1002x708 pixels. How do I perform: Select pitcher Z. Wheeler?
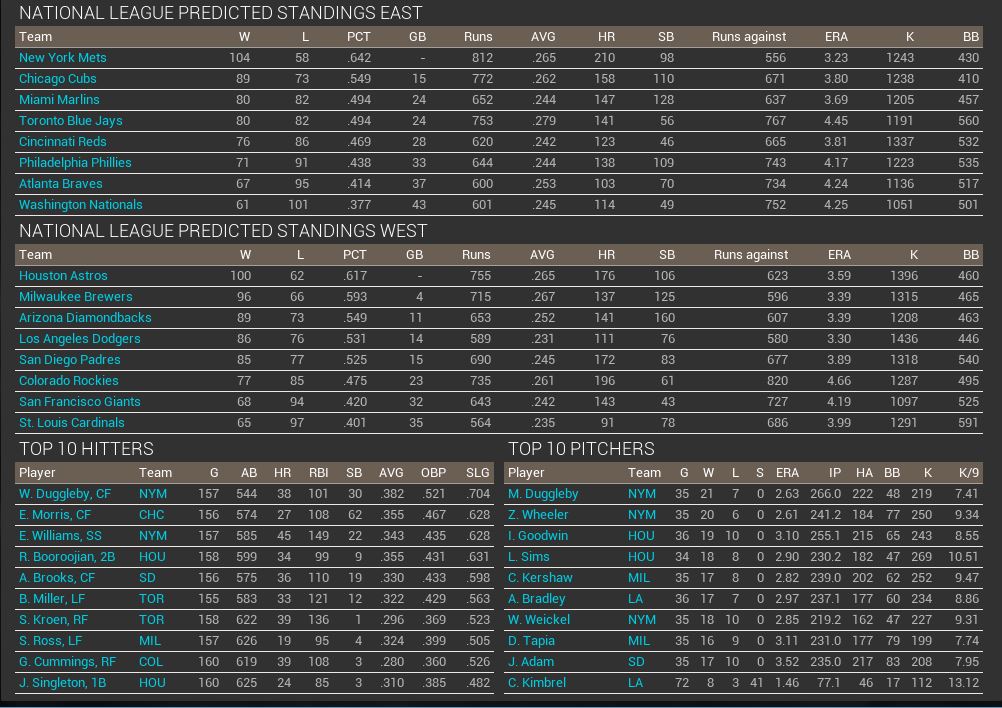538,515
